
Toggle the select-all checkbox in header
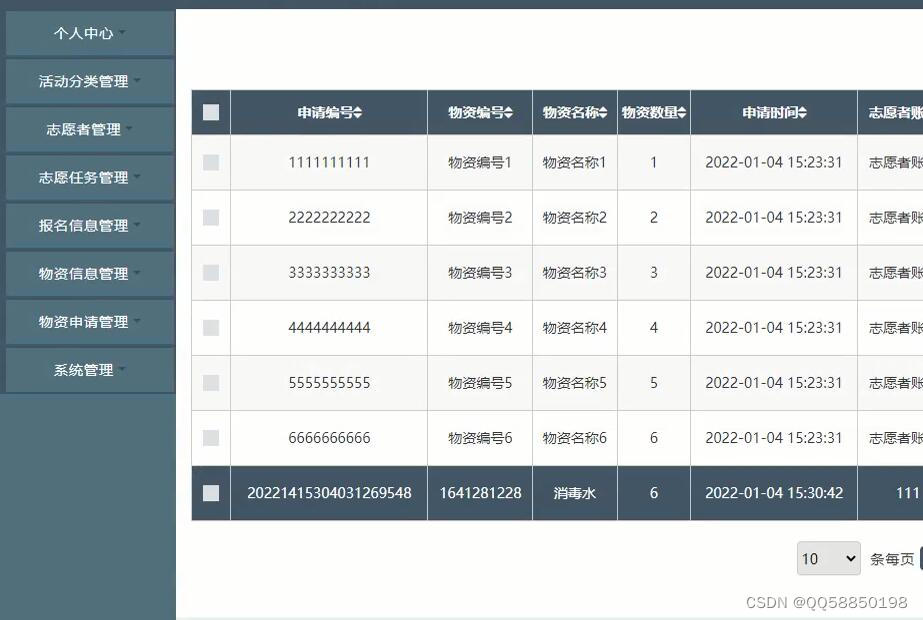210,113
